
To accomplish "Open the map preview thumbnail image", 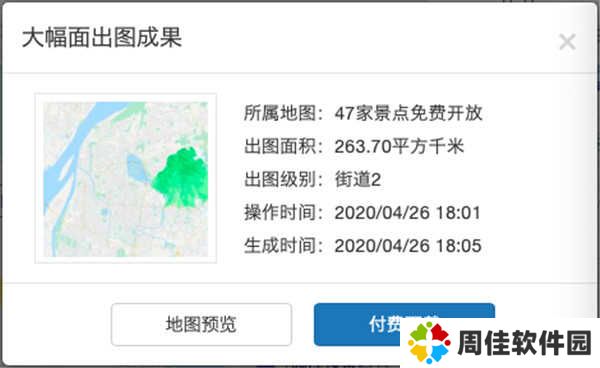I will [126, 179].
